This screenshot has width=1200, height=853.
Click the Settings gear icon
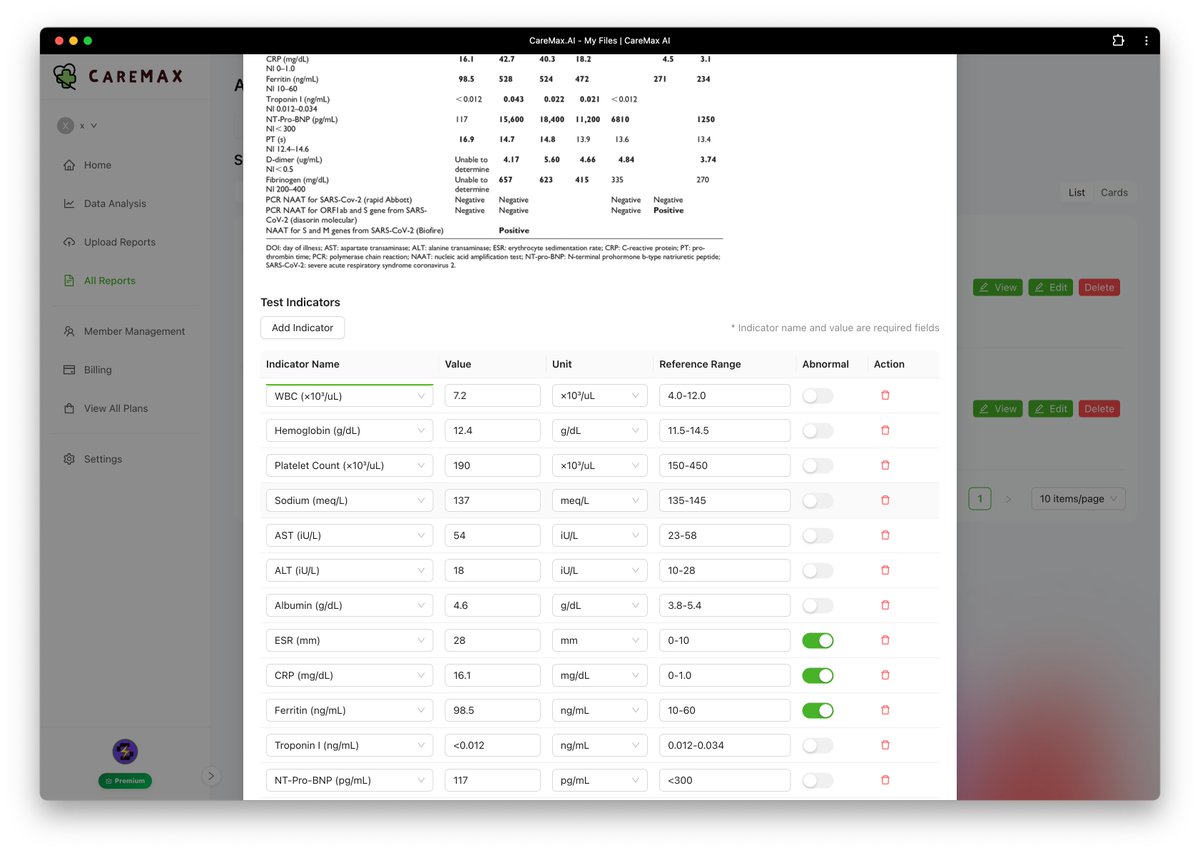click(x=69, y=459)
